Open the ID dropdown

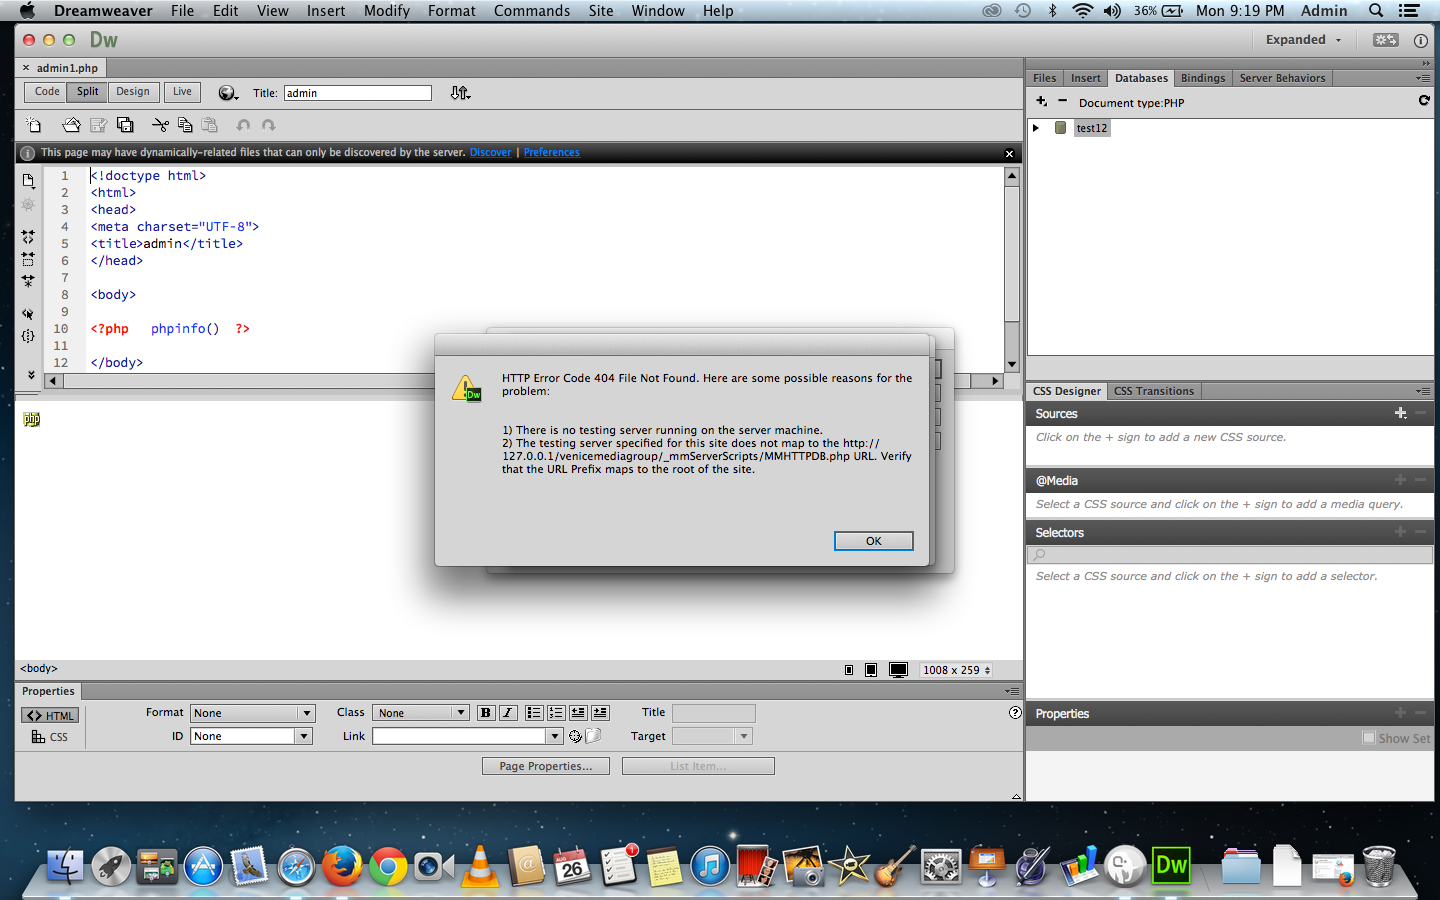click(252, 736)
